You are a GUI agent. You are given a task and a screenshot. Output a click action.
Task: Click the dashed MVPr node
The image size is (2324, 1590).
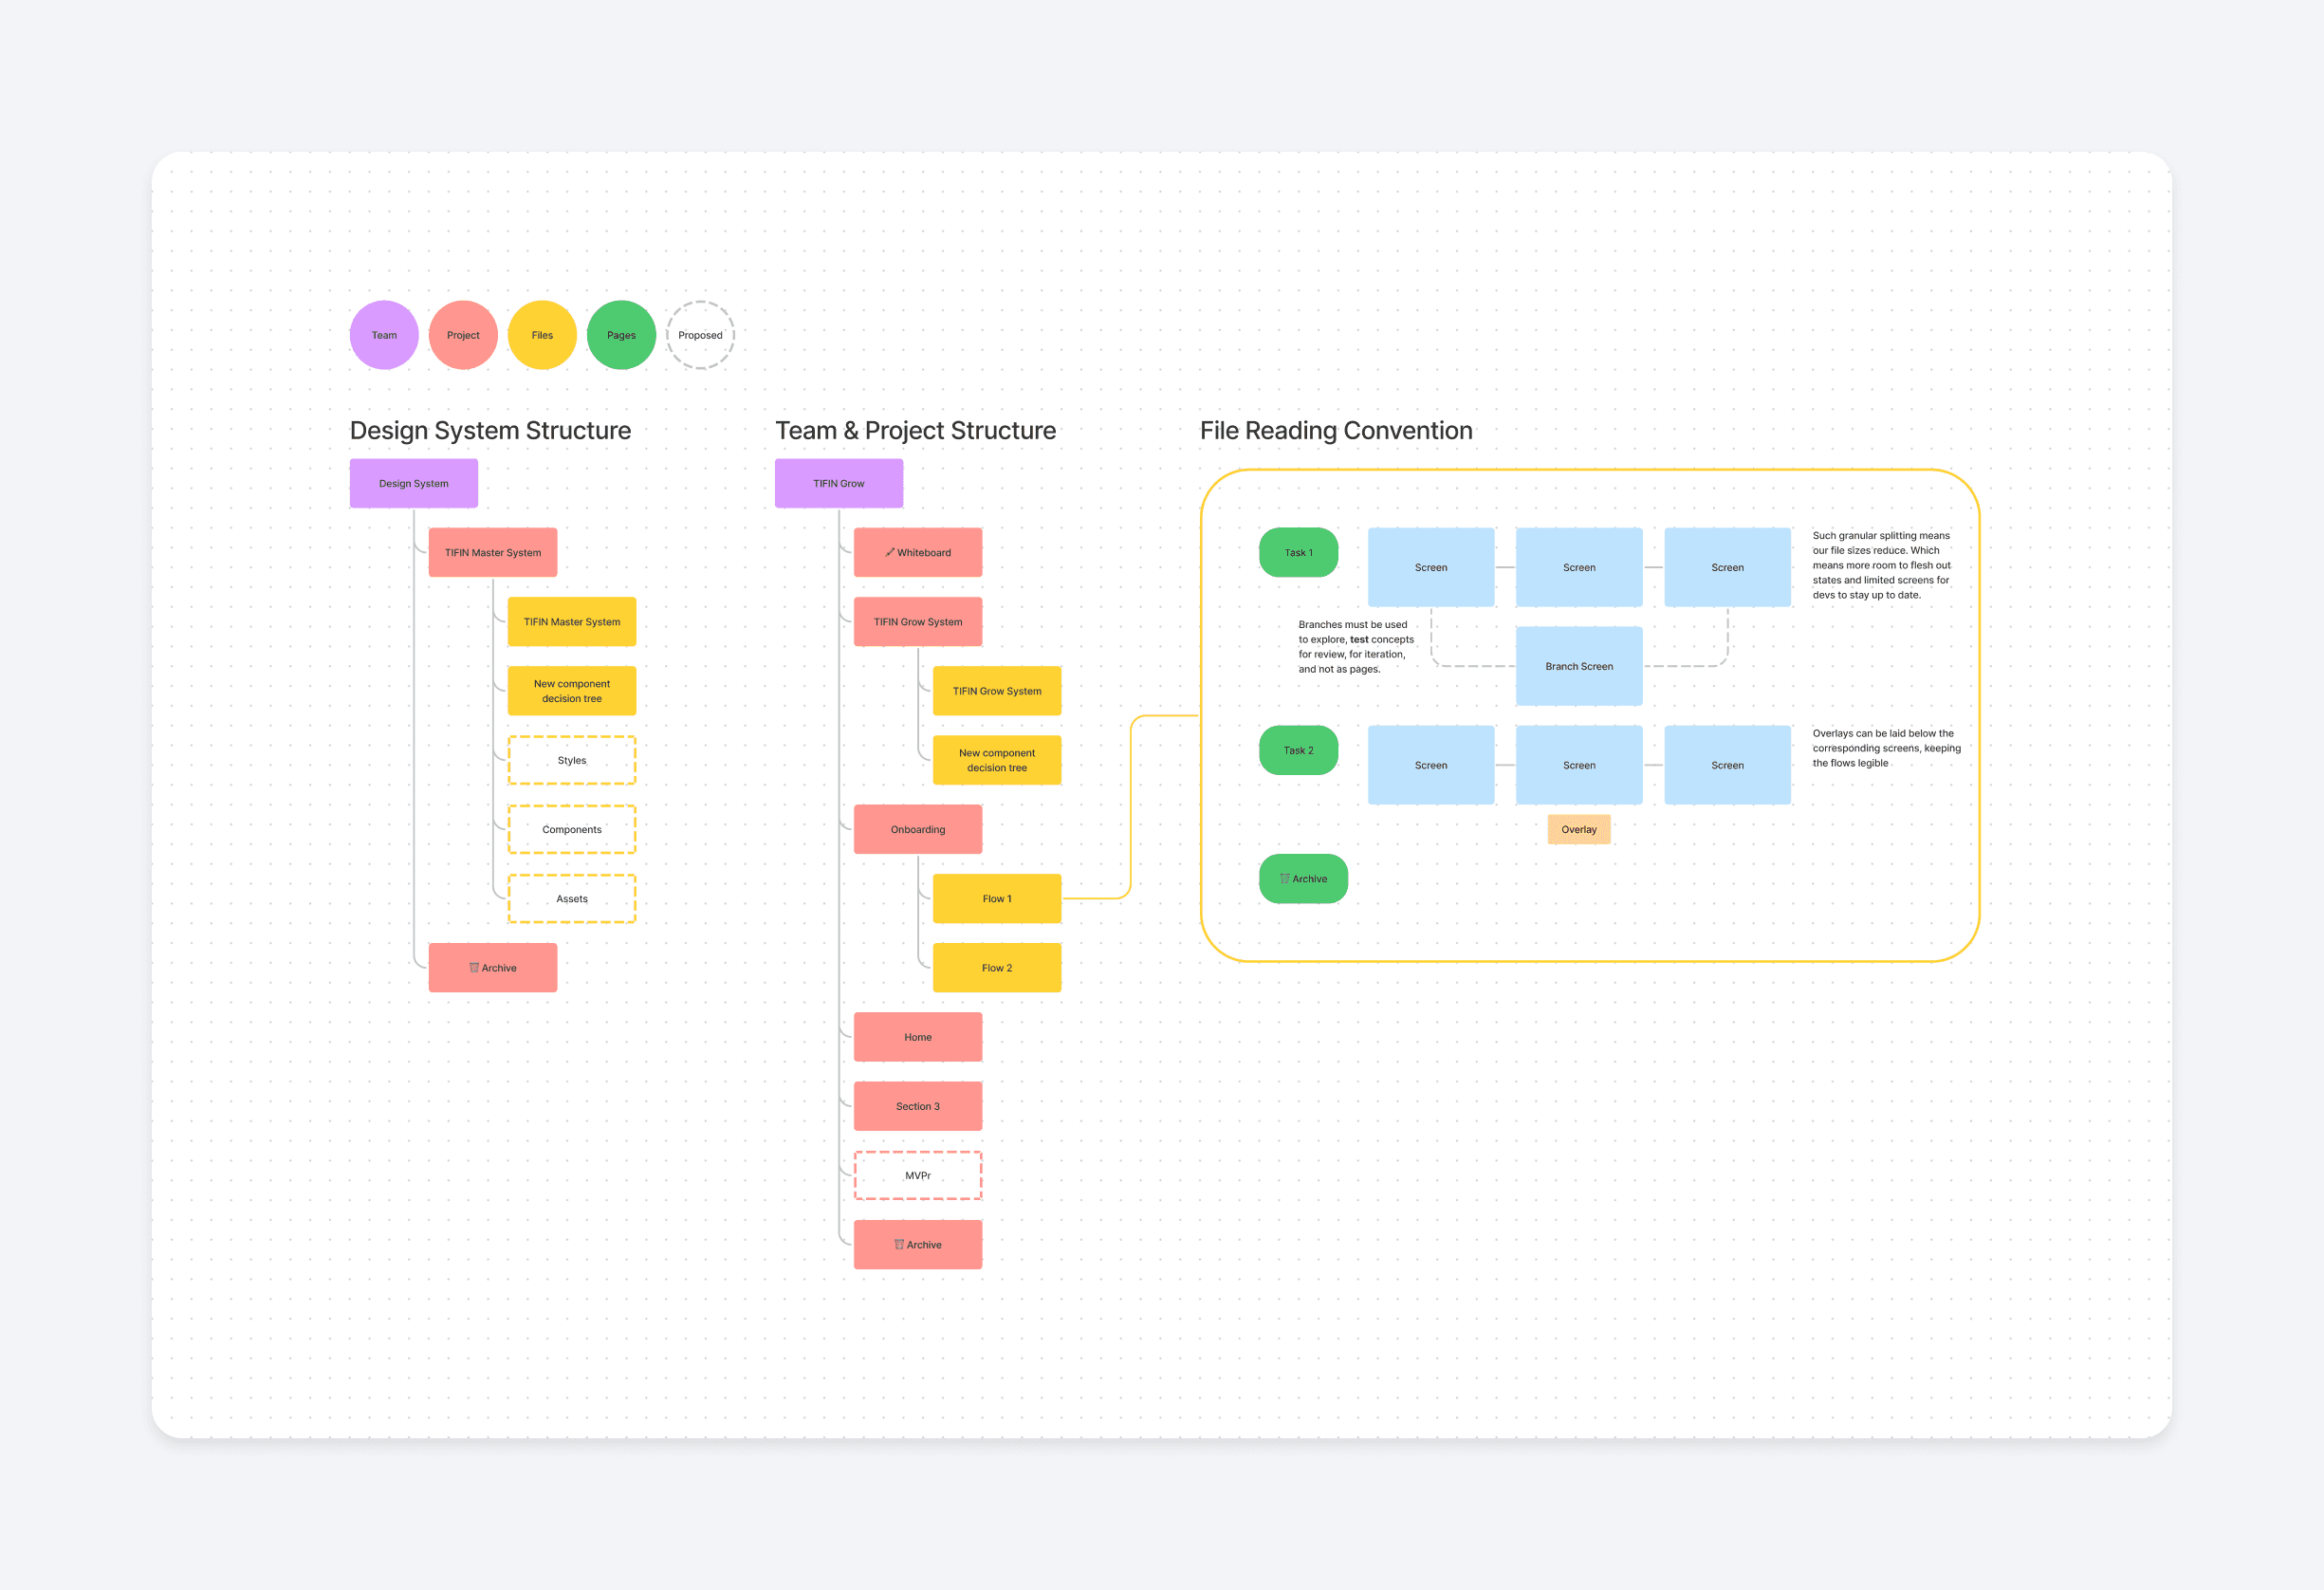pos(917,1175)
